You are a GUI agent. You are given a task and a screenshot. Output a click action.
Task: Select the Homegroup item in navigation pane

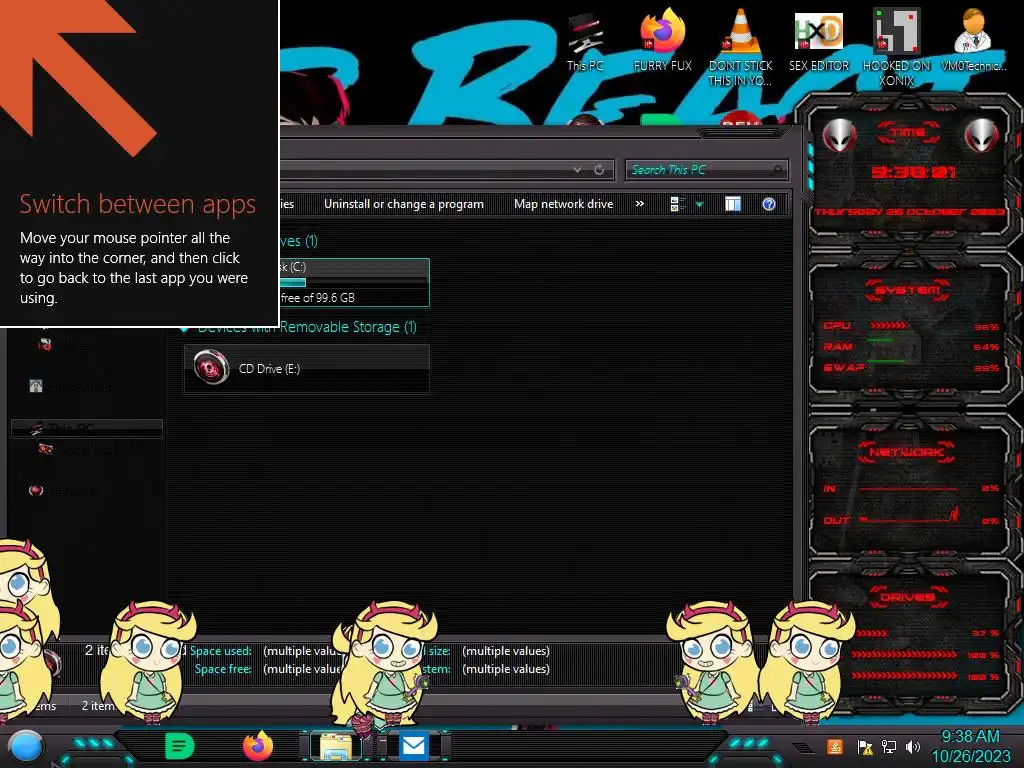(72, 387)
